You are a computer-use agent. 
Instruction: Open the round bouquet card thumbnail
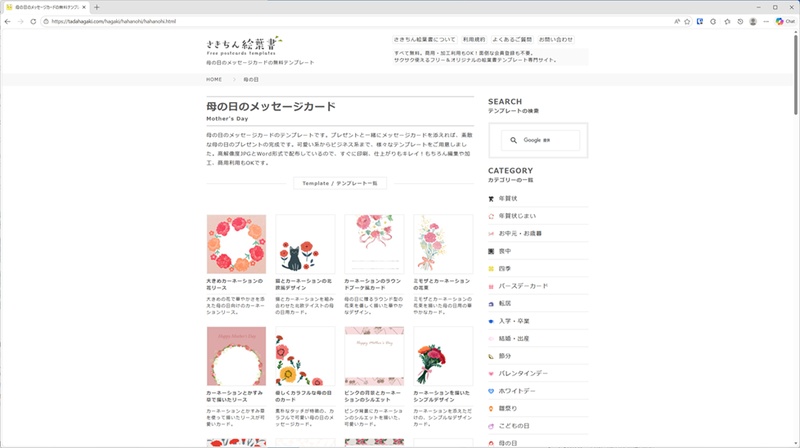374,244
